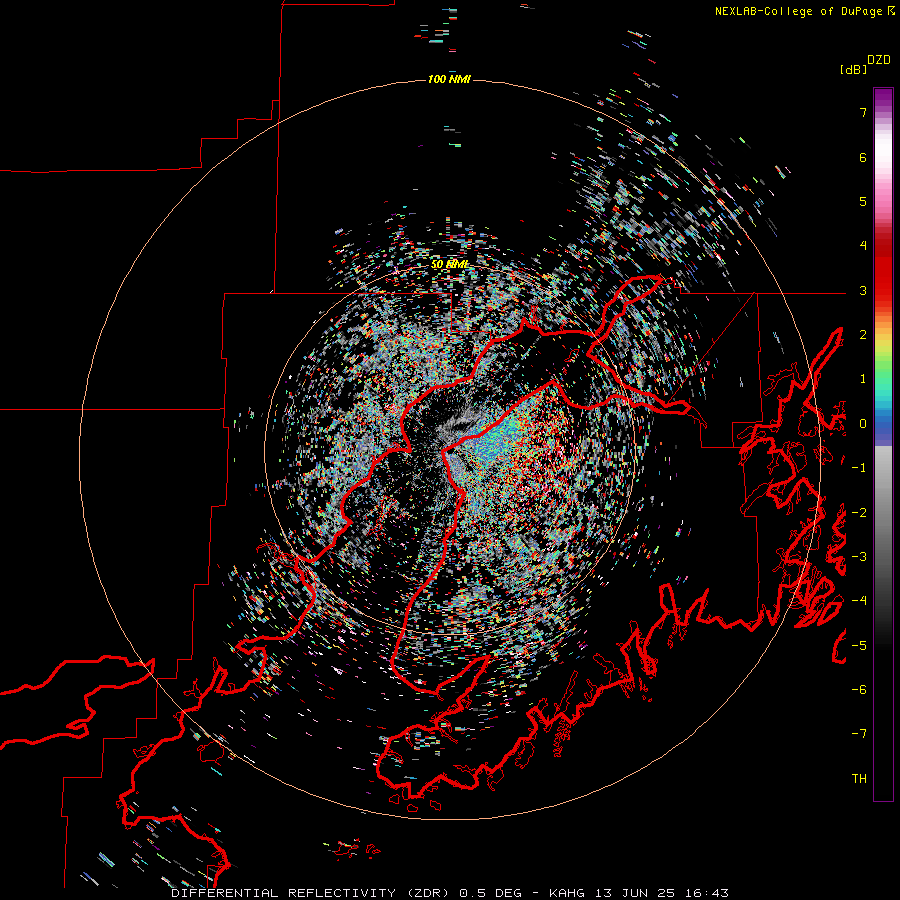The image size is (900, 900).
Task: Click the 3 value on color scale
Action: (x=863, y=290)
